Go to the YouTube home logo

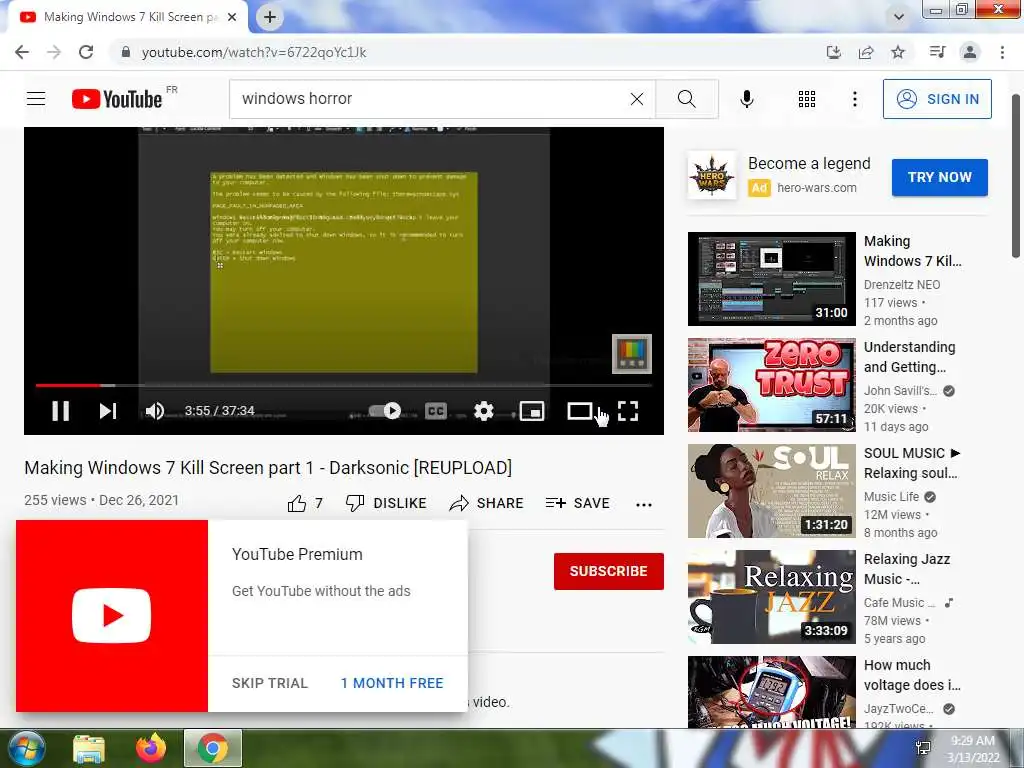pyautogui.click(x=118, y=99)
